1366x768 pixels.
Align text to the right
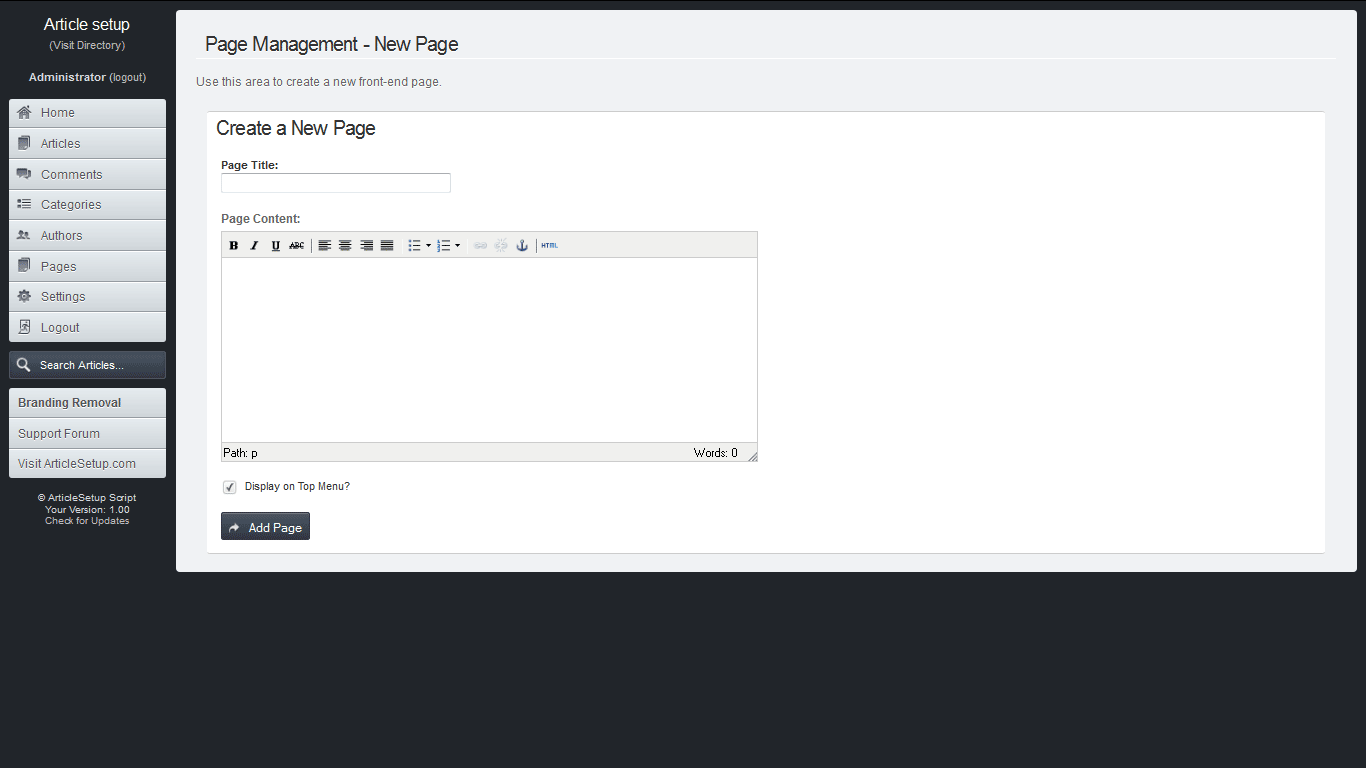(x=366, y=246)
